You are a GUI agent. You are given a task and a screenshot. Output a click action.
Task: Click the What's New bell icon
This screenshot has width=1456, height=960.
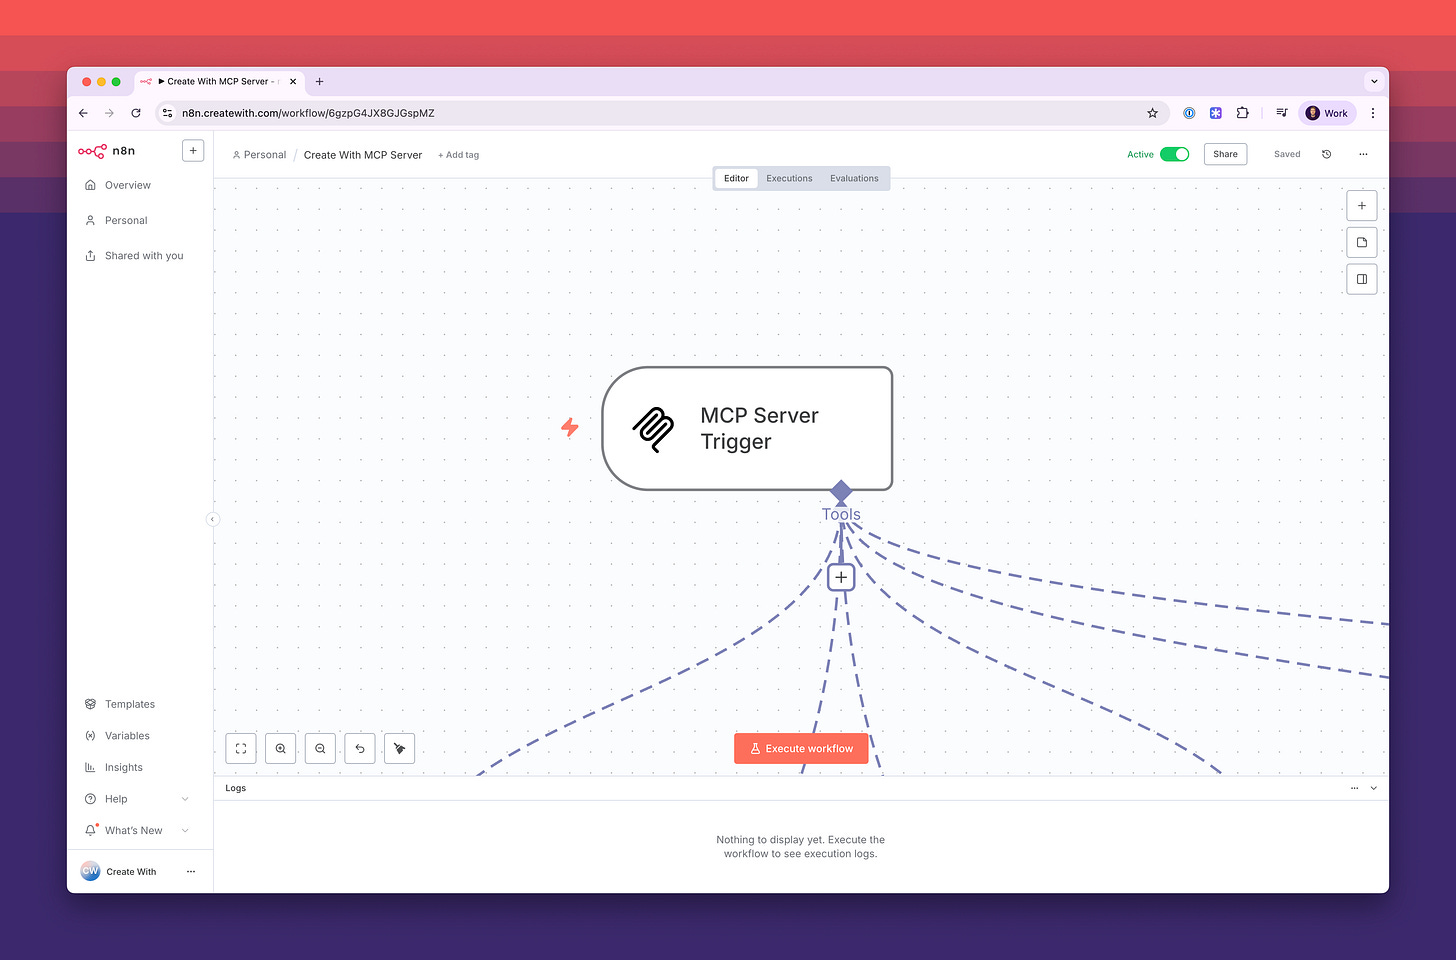click(x=91, y=831)
